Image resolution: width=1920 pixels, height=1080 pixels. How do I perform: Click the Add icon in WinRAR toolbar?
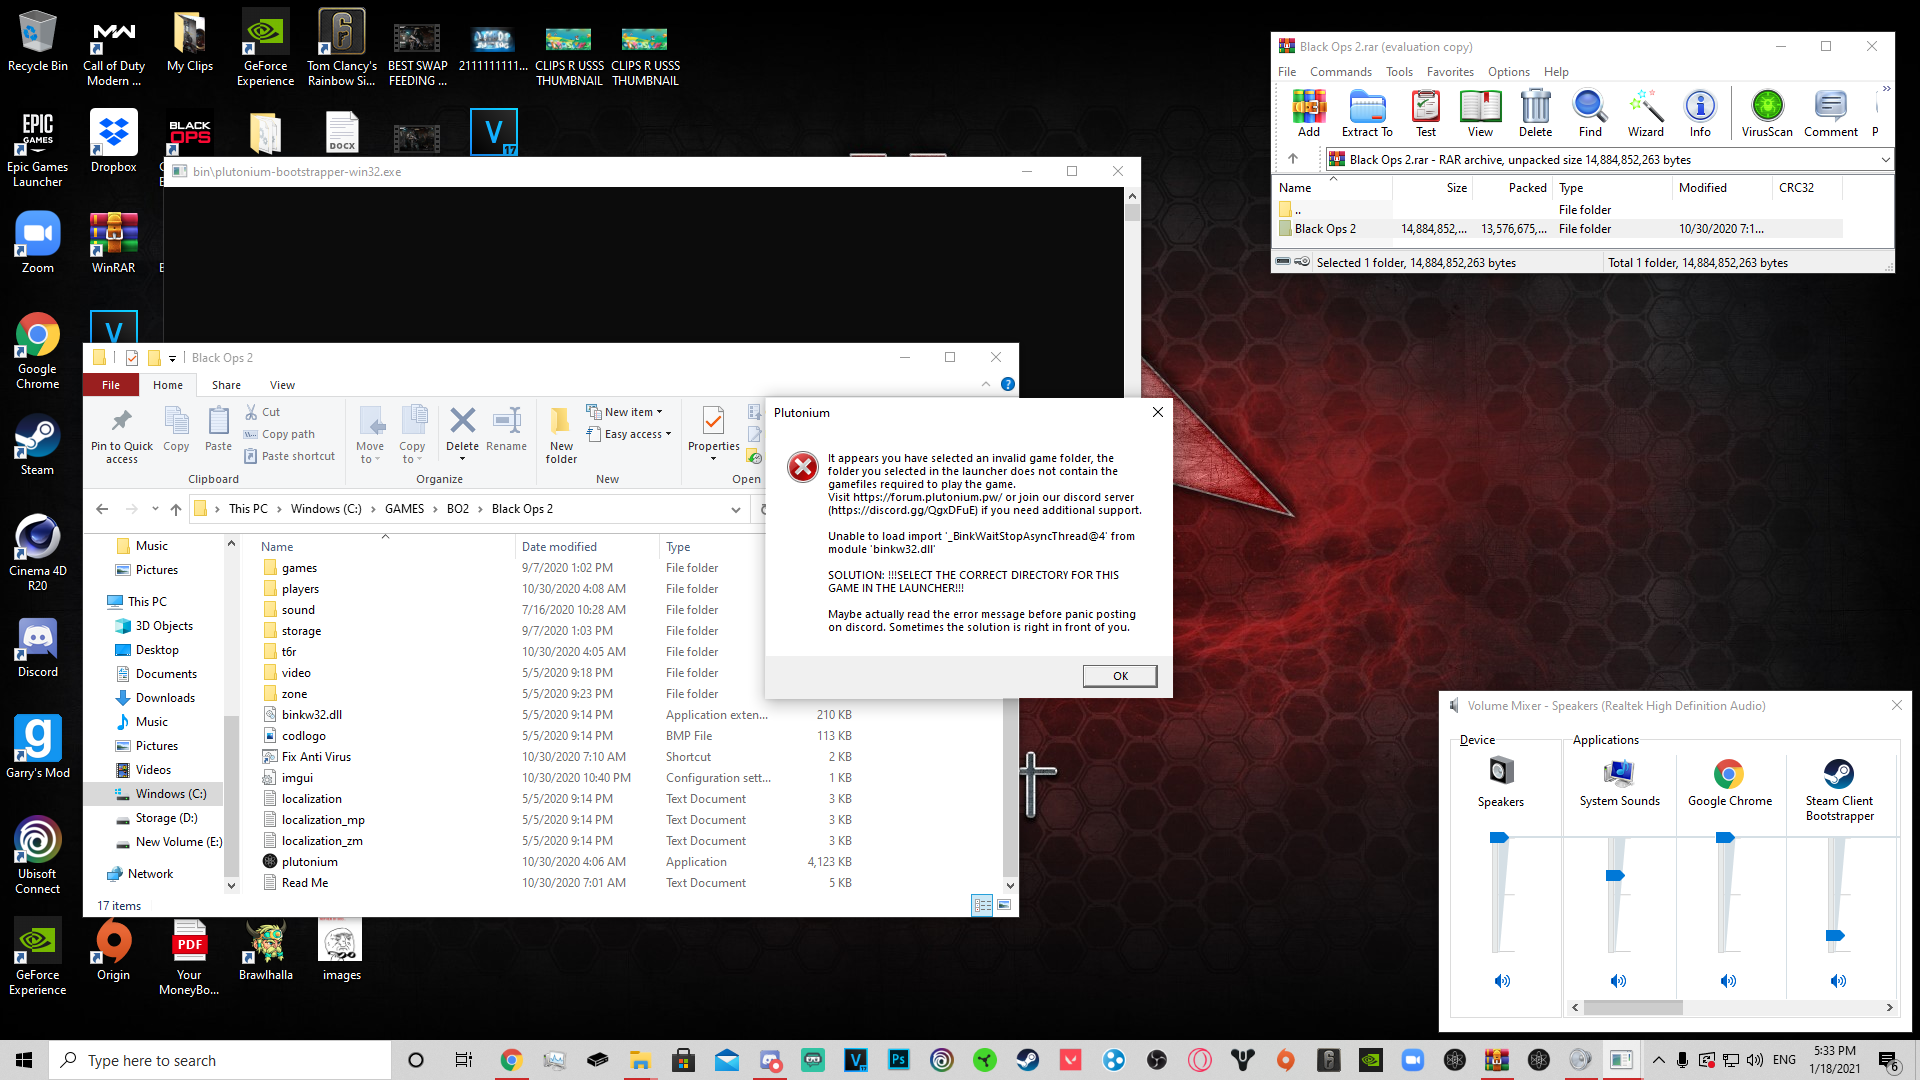click(x=1308, y=113)
